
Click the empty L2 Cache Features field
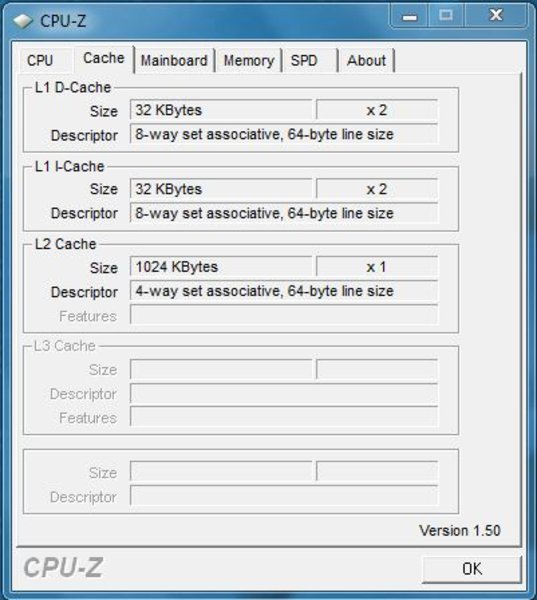284,315
